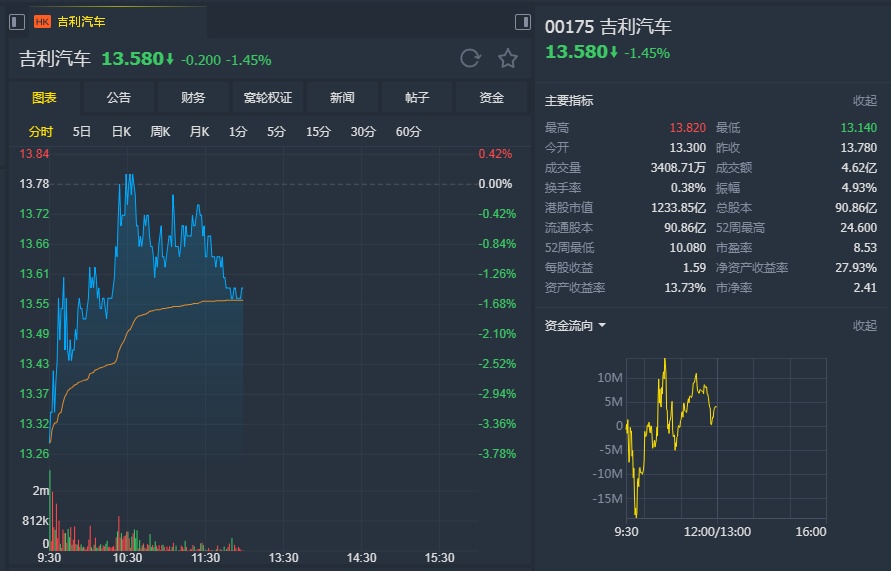Open the 新闻 tab

coord(342,97)
